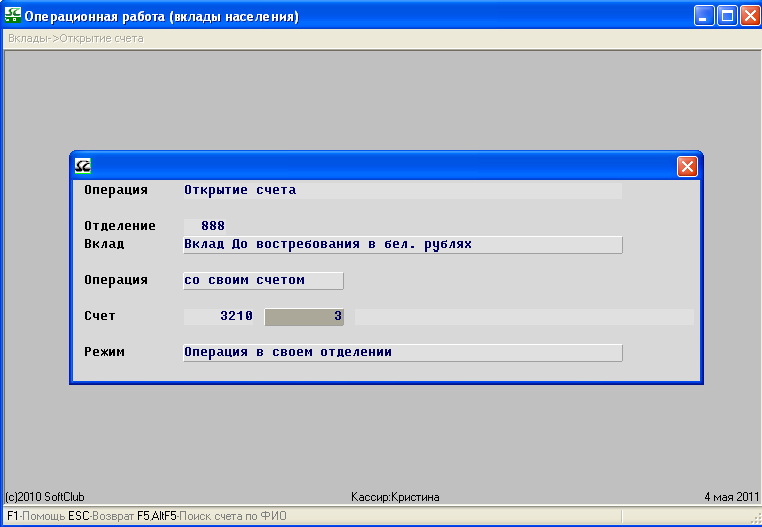Screen dimensions: 762x527
Task: Minimize the Операционная работа window
Action: tap(704, 16)
